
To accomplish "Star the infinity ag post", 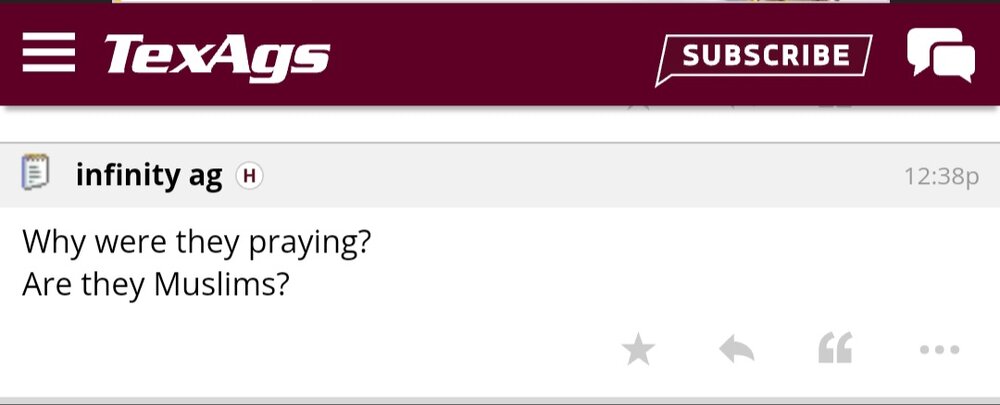I will click(638, 350).
